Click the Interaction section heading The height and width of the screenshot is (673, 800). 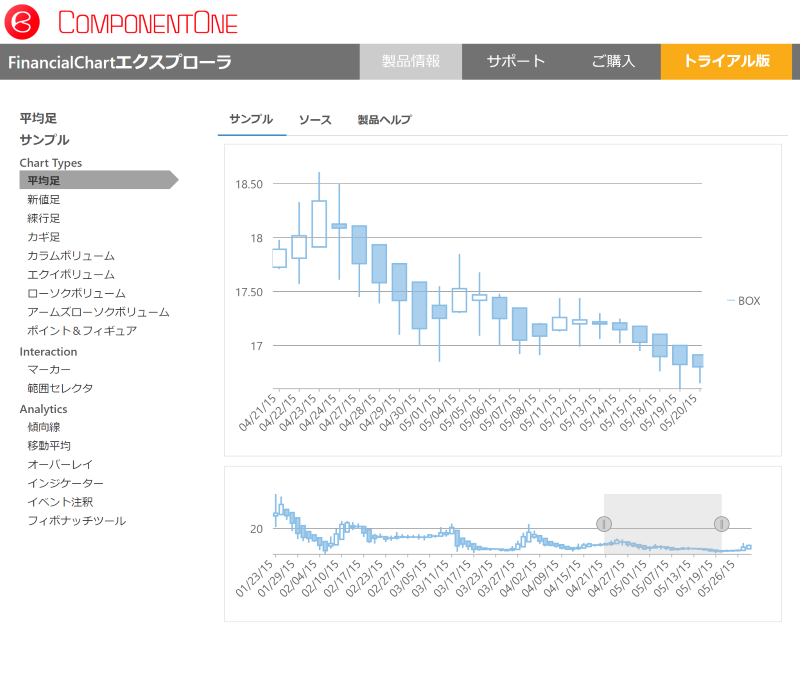[48, 352]
